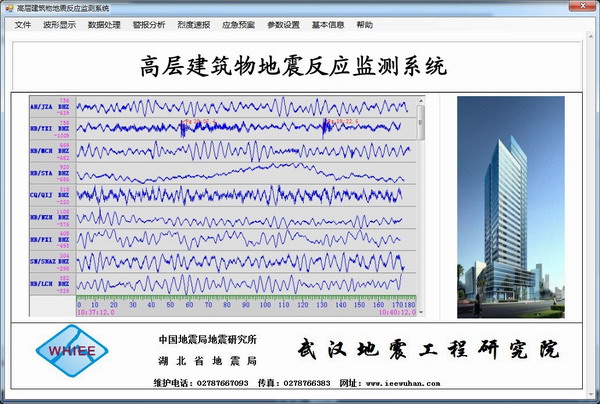This screenshot has height=404, width=600.
Task: Open the 基本信息 menu
Action: (327, 23)
